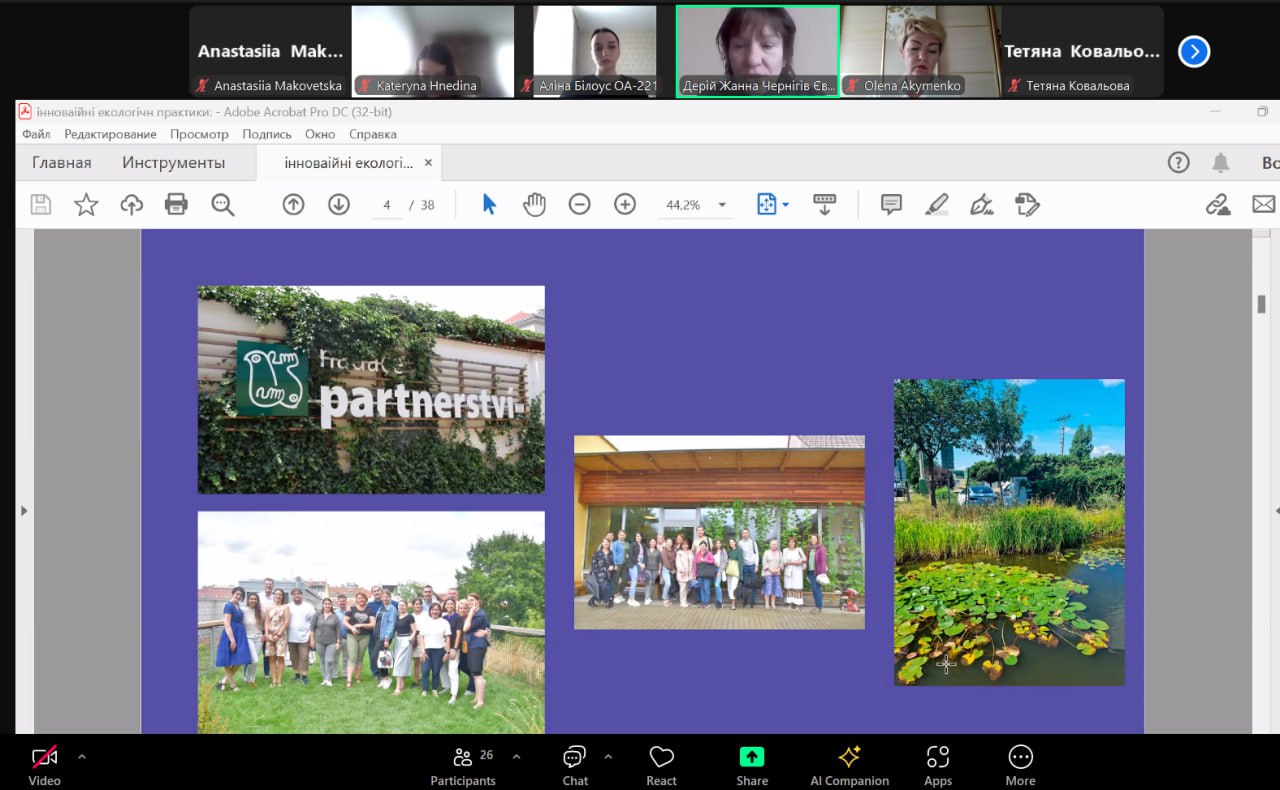
Task: Expand video options chevron next to Video
Action: click(82, 756)
